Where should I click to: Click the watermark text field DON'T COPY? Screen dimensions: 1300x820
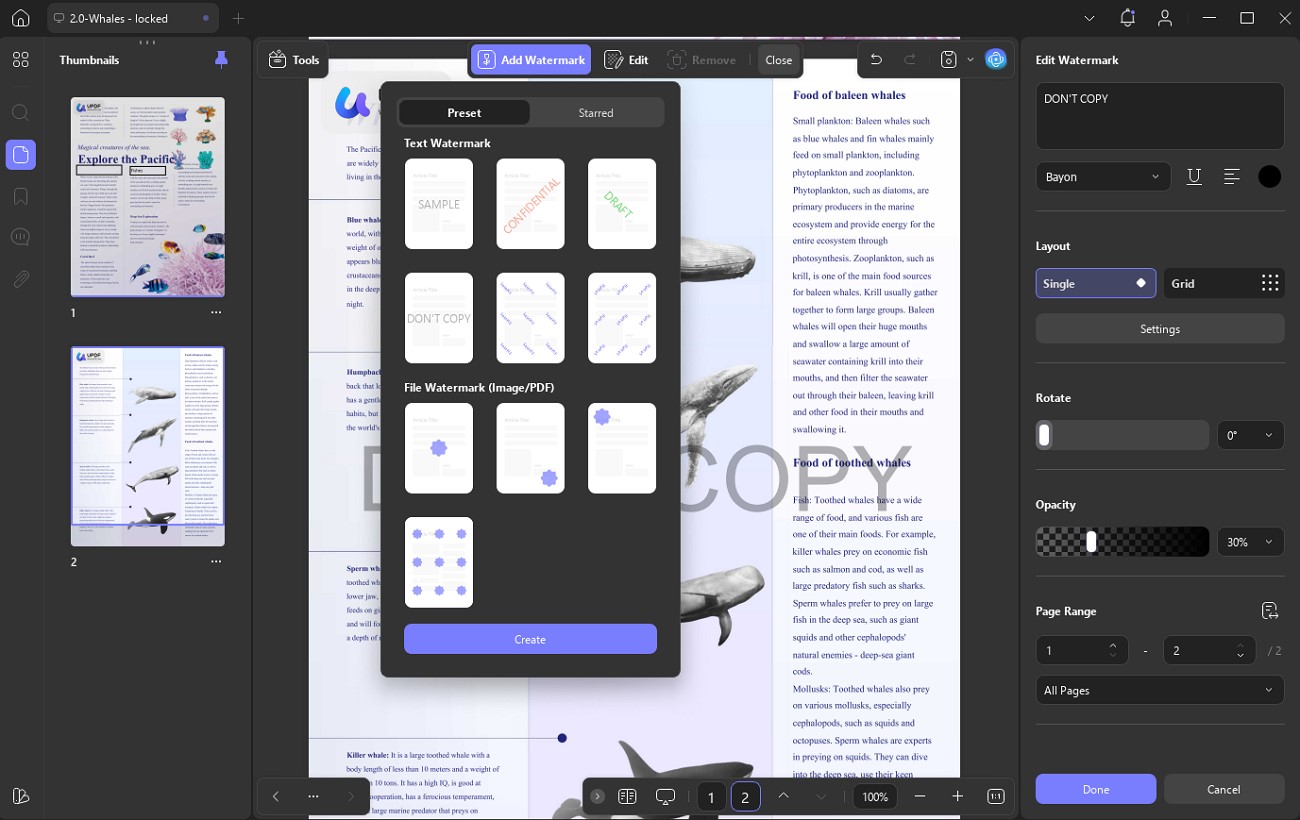tap(1160, 116)
